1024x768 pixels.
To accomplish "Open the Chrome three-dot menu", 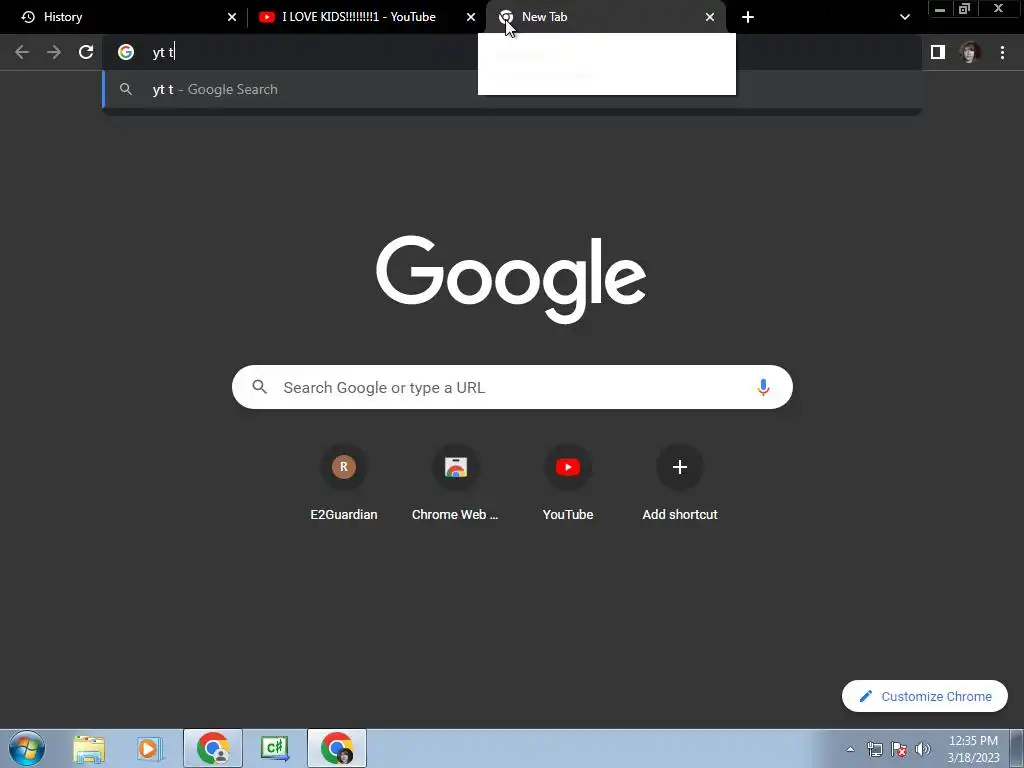I will pyautogui.click(x=1002, y=52).
